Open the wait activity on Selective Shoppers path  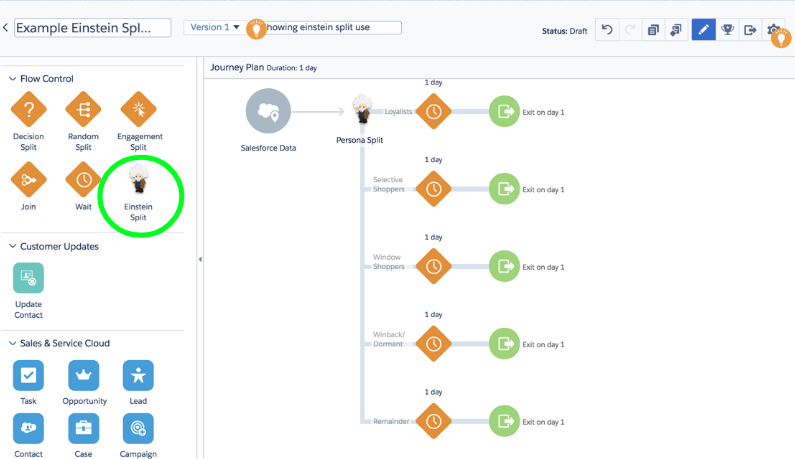433,189
